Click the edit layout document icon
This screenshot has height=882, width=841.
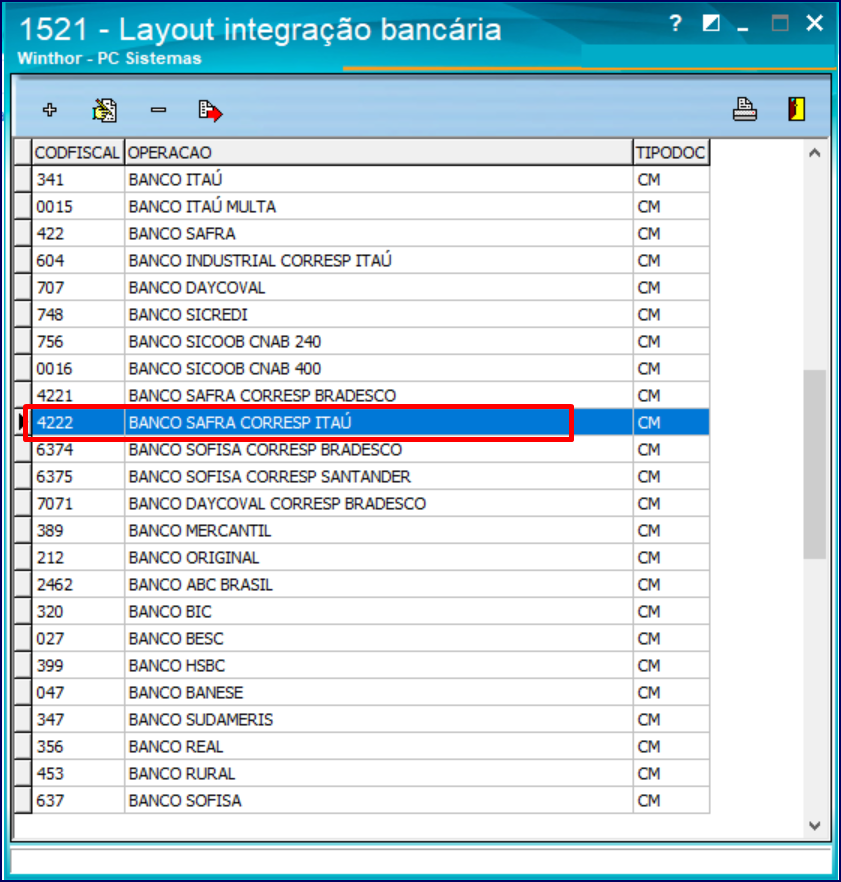(x=105, y=110)
